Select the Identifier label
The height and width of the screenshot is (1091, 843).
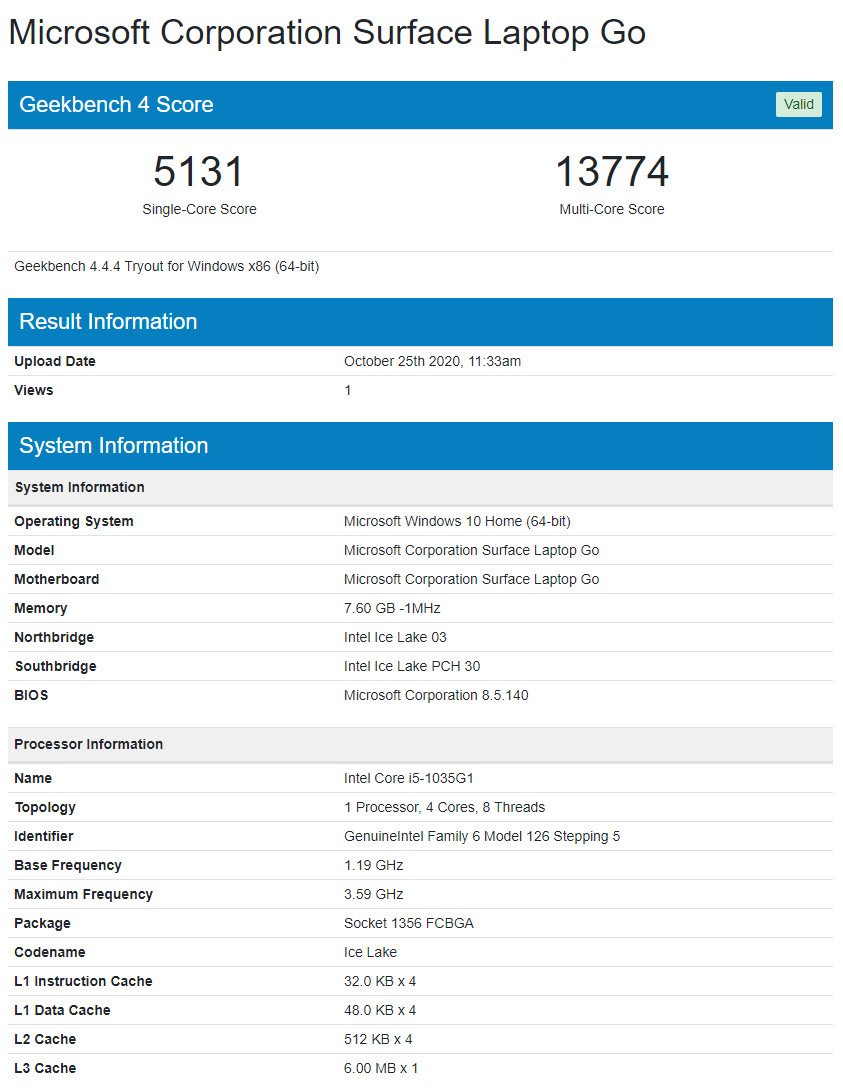pos(44,836)
